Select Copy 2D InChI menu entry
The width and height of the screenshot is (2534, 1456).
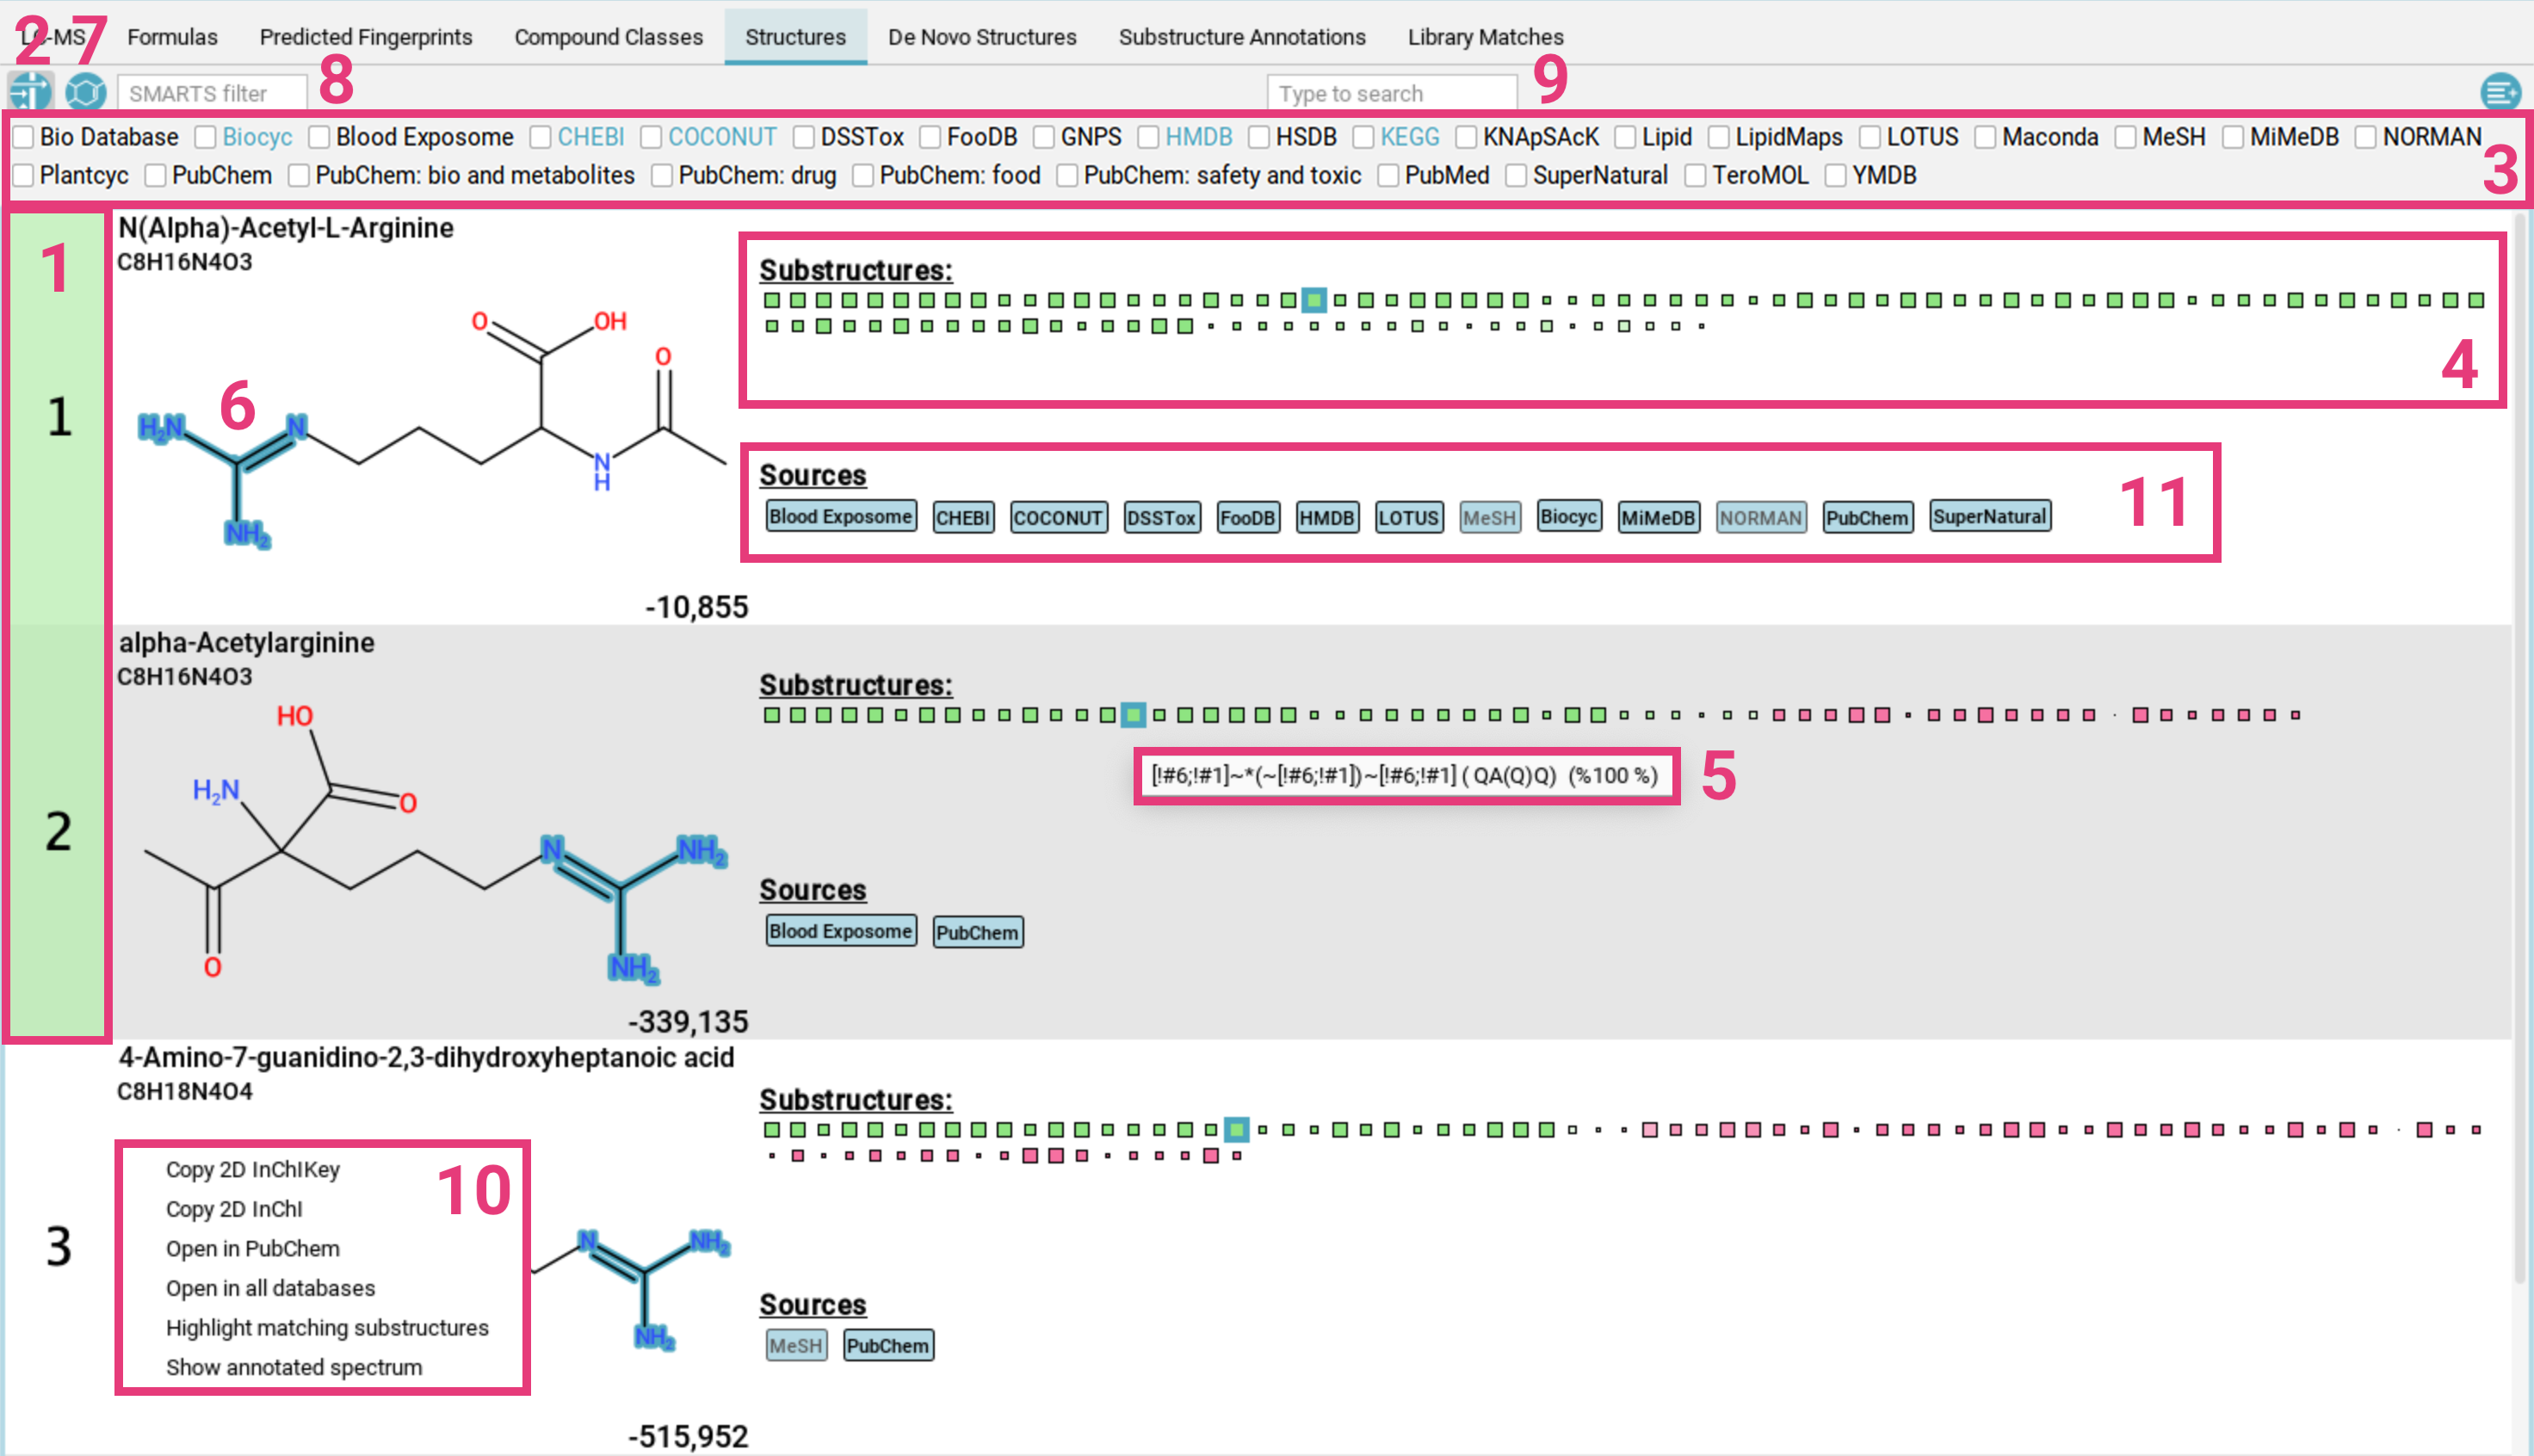tap(234, 1209)
